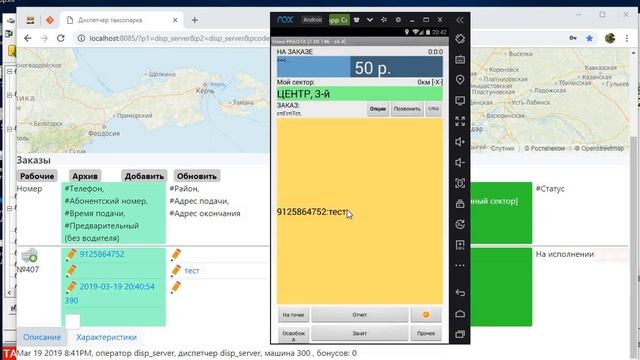640x360 pixels.
Task: Expand Nox title bar dropdown chevron
Action: [370, 20]
